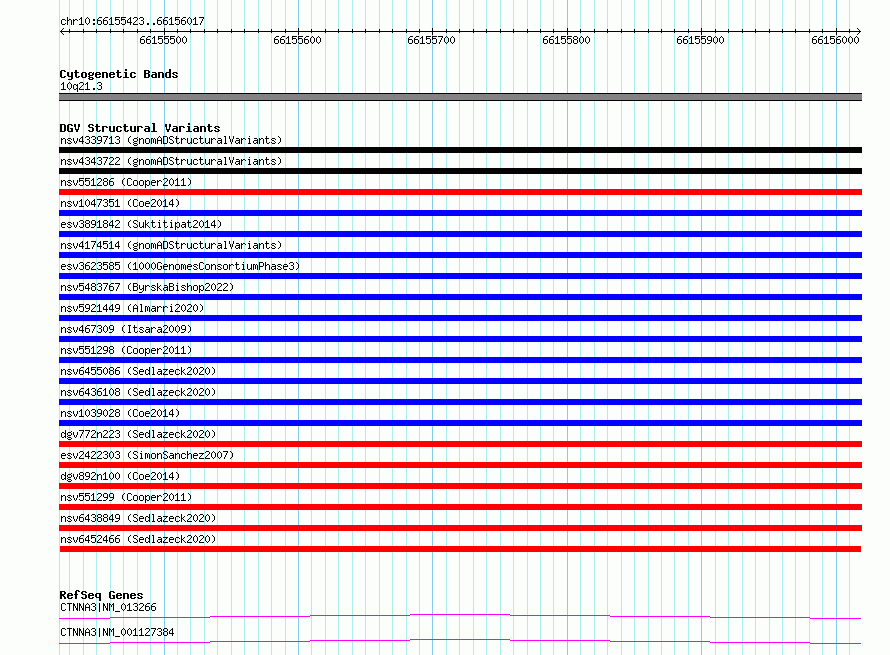Screen dimensions: 890x655
Task: Open variant nsv6455086 (Sedlazeck2020) label
Action: (x=138, y=371)
